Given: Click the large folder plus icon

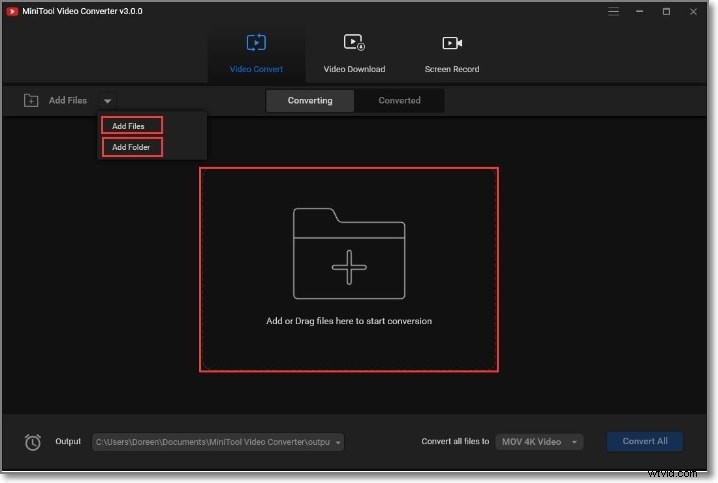Looking at the screenshot, I should tap(349, 253).
